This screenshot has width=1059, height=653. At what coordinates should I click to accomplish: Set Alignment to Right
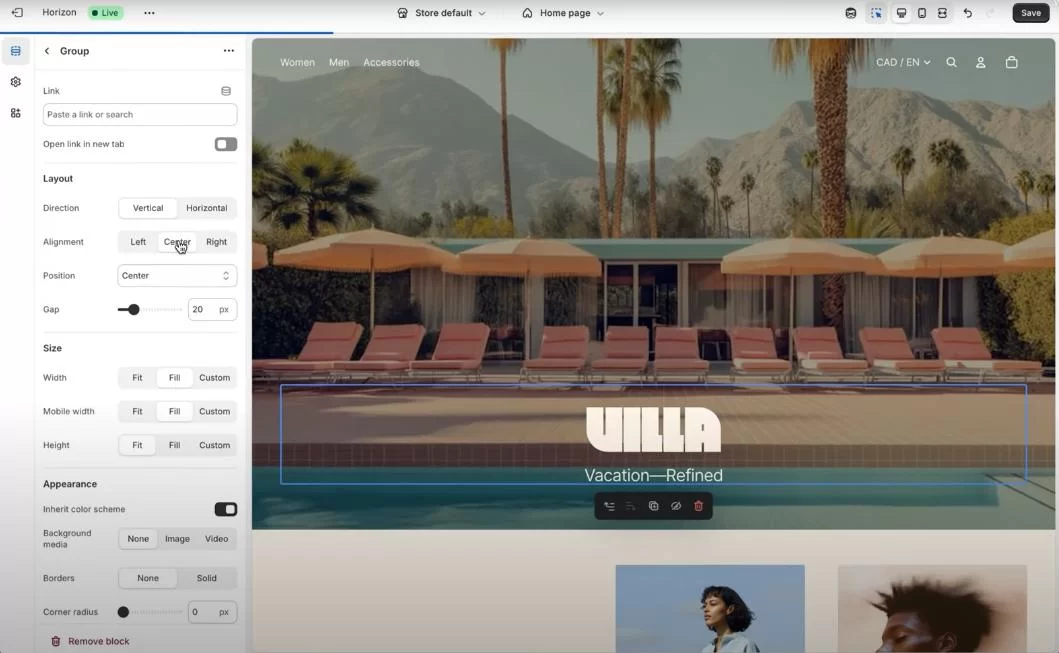pos(217,242)
